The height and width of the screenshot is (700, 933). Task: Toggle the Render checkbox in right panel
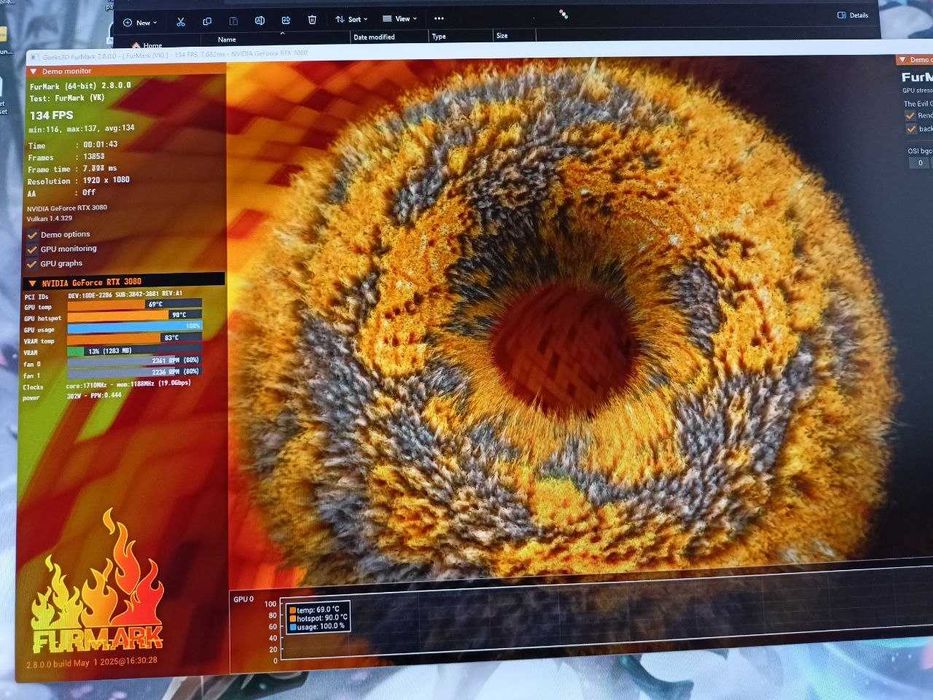[x=910, y=115]
